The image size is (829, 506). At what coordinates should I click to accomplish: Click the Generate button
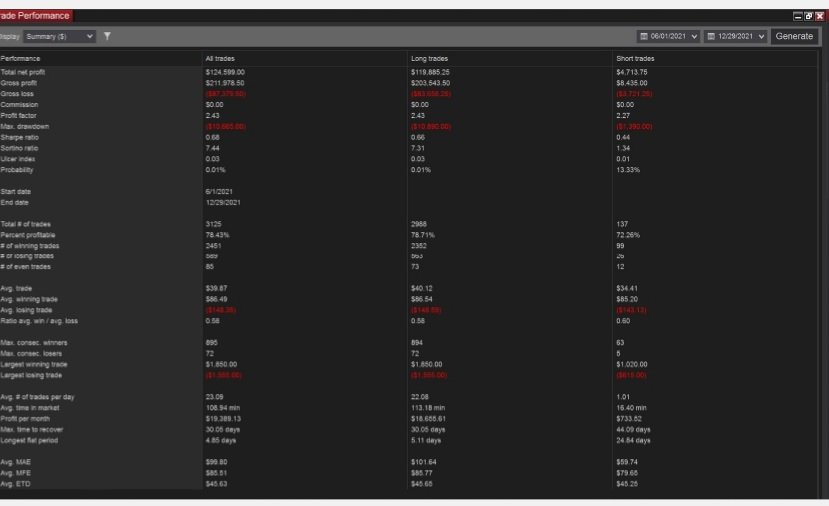794,36
